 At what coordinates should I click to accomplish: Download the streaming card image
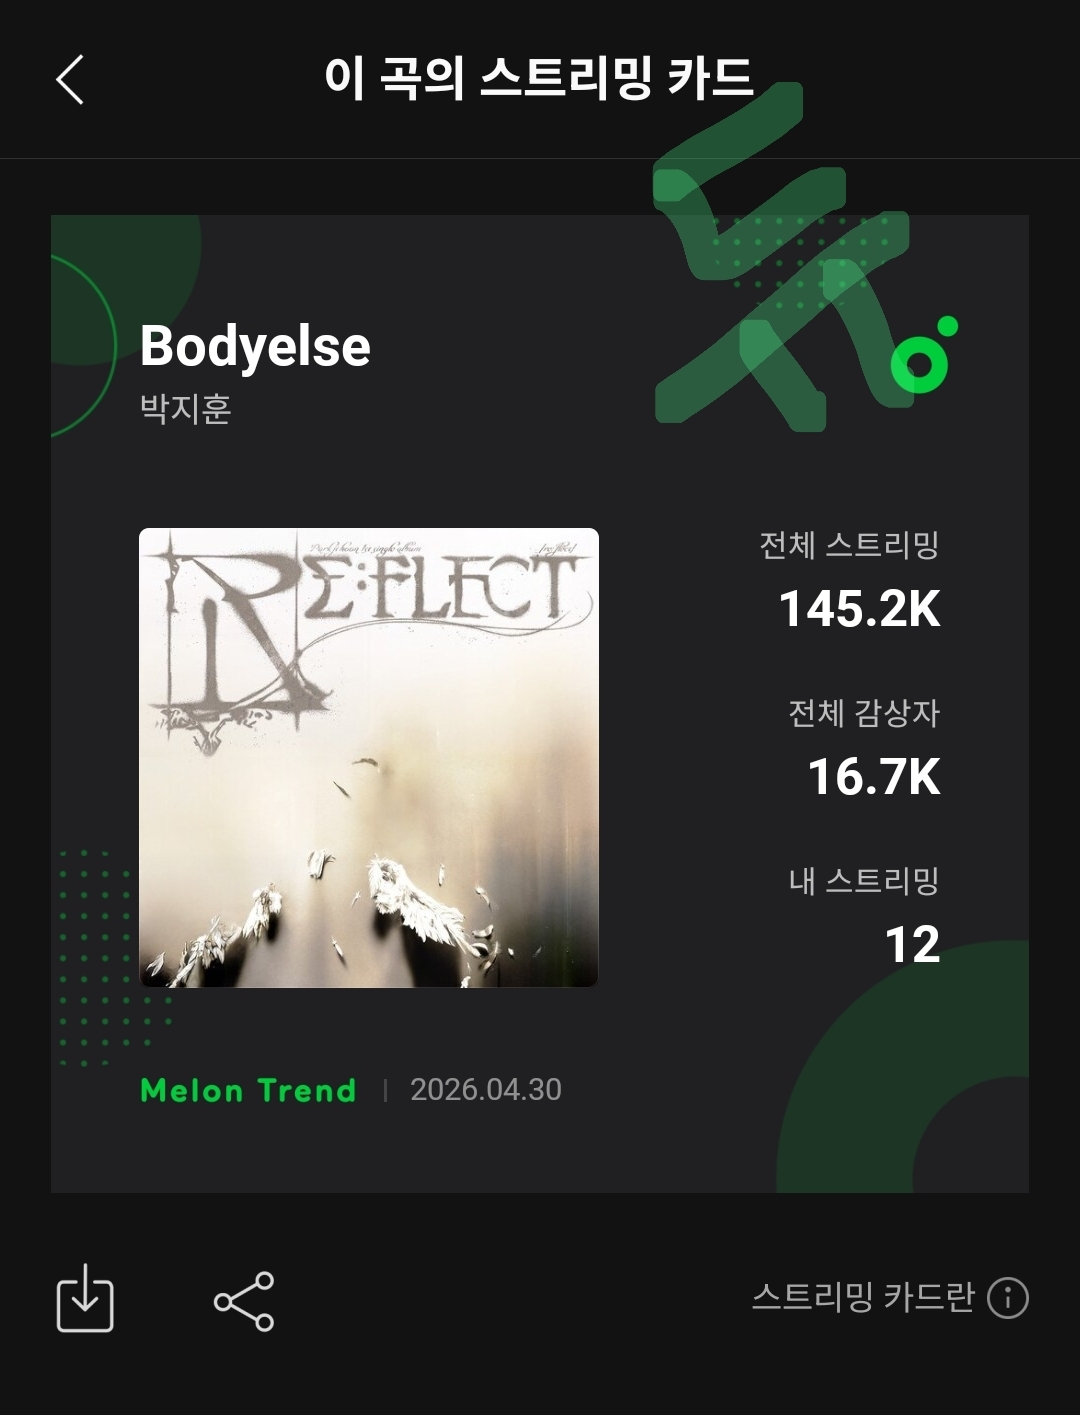point(85,1298)
